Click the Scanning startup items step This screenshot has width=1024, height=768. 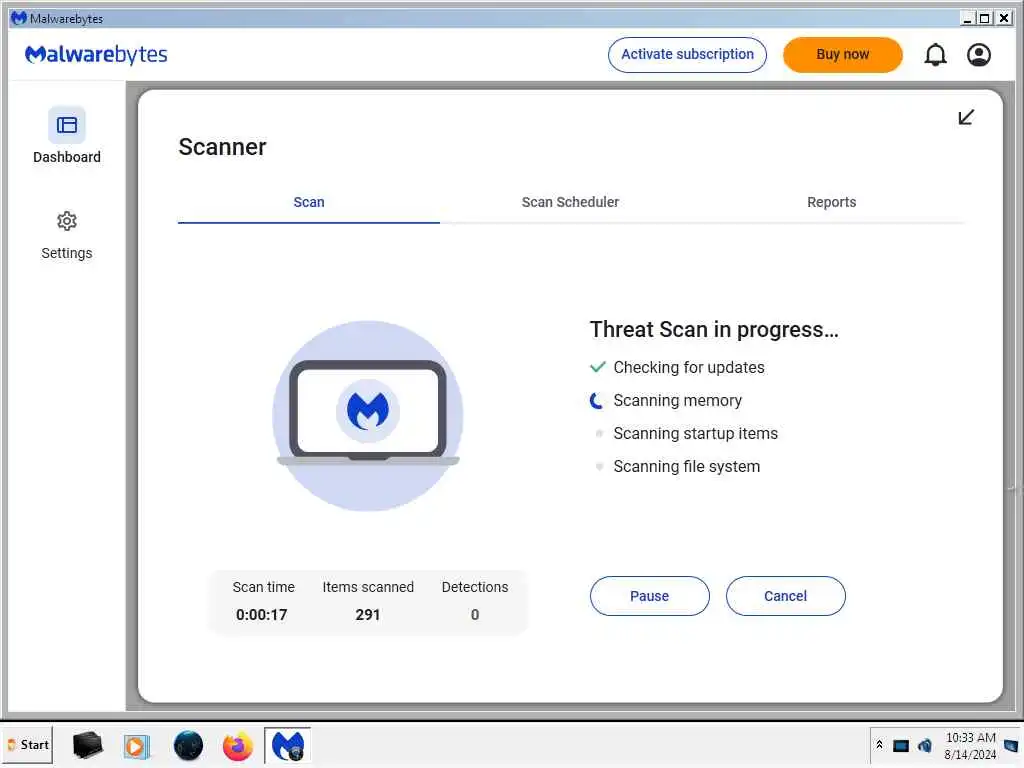click(x=696, y=434)
